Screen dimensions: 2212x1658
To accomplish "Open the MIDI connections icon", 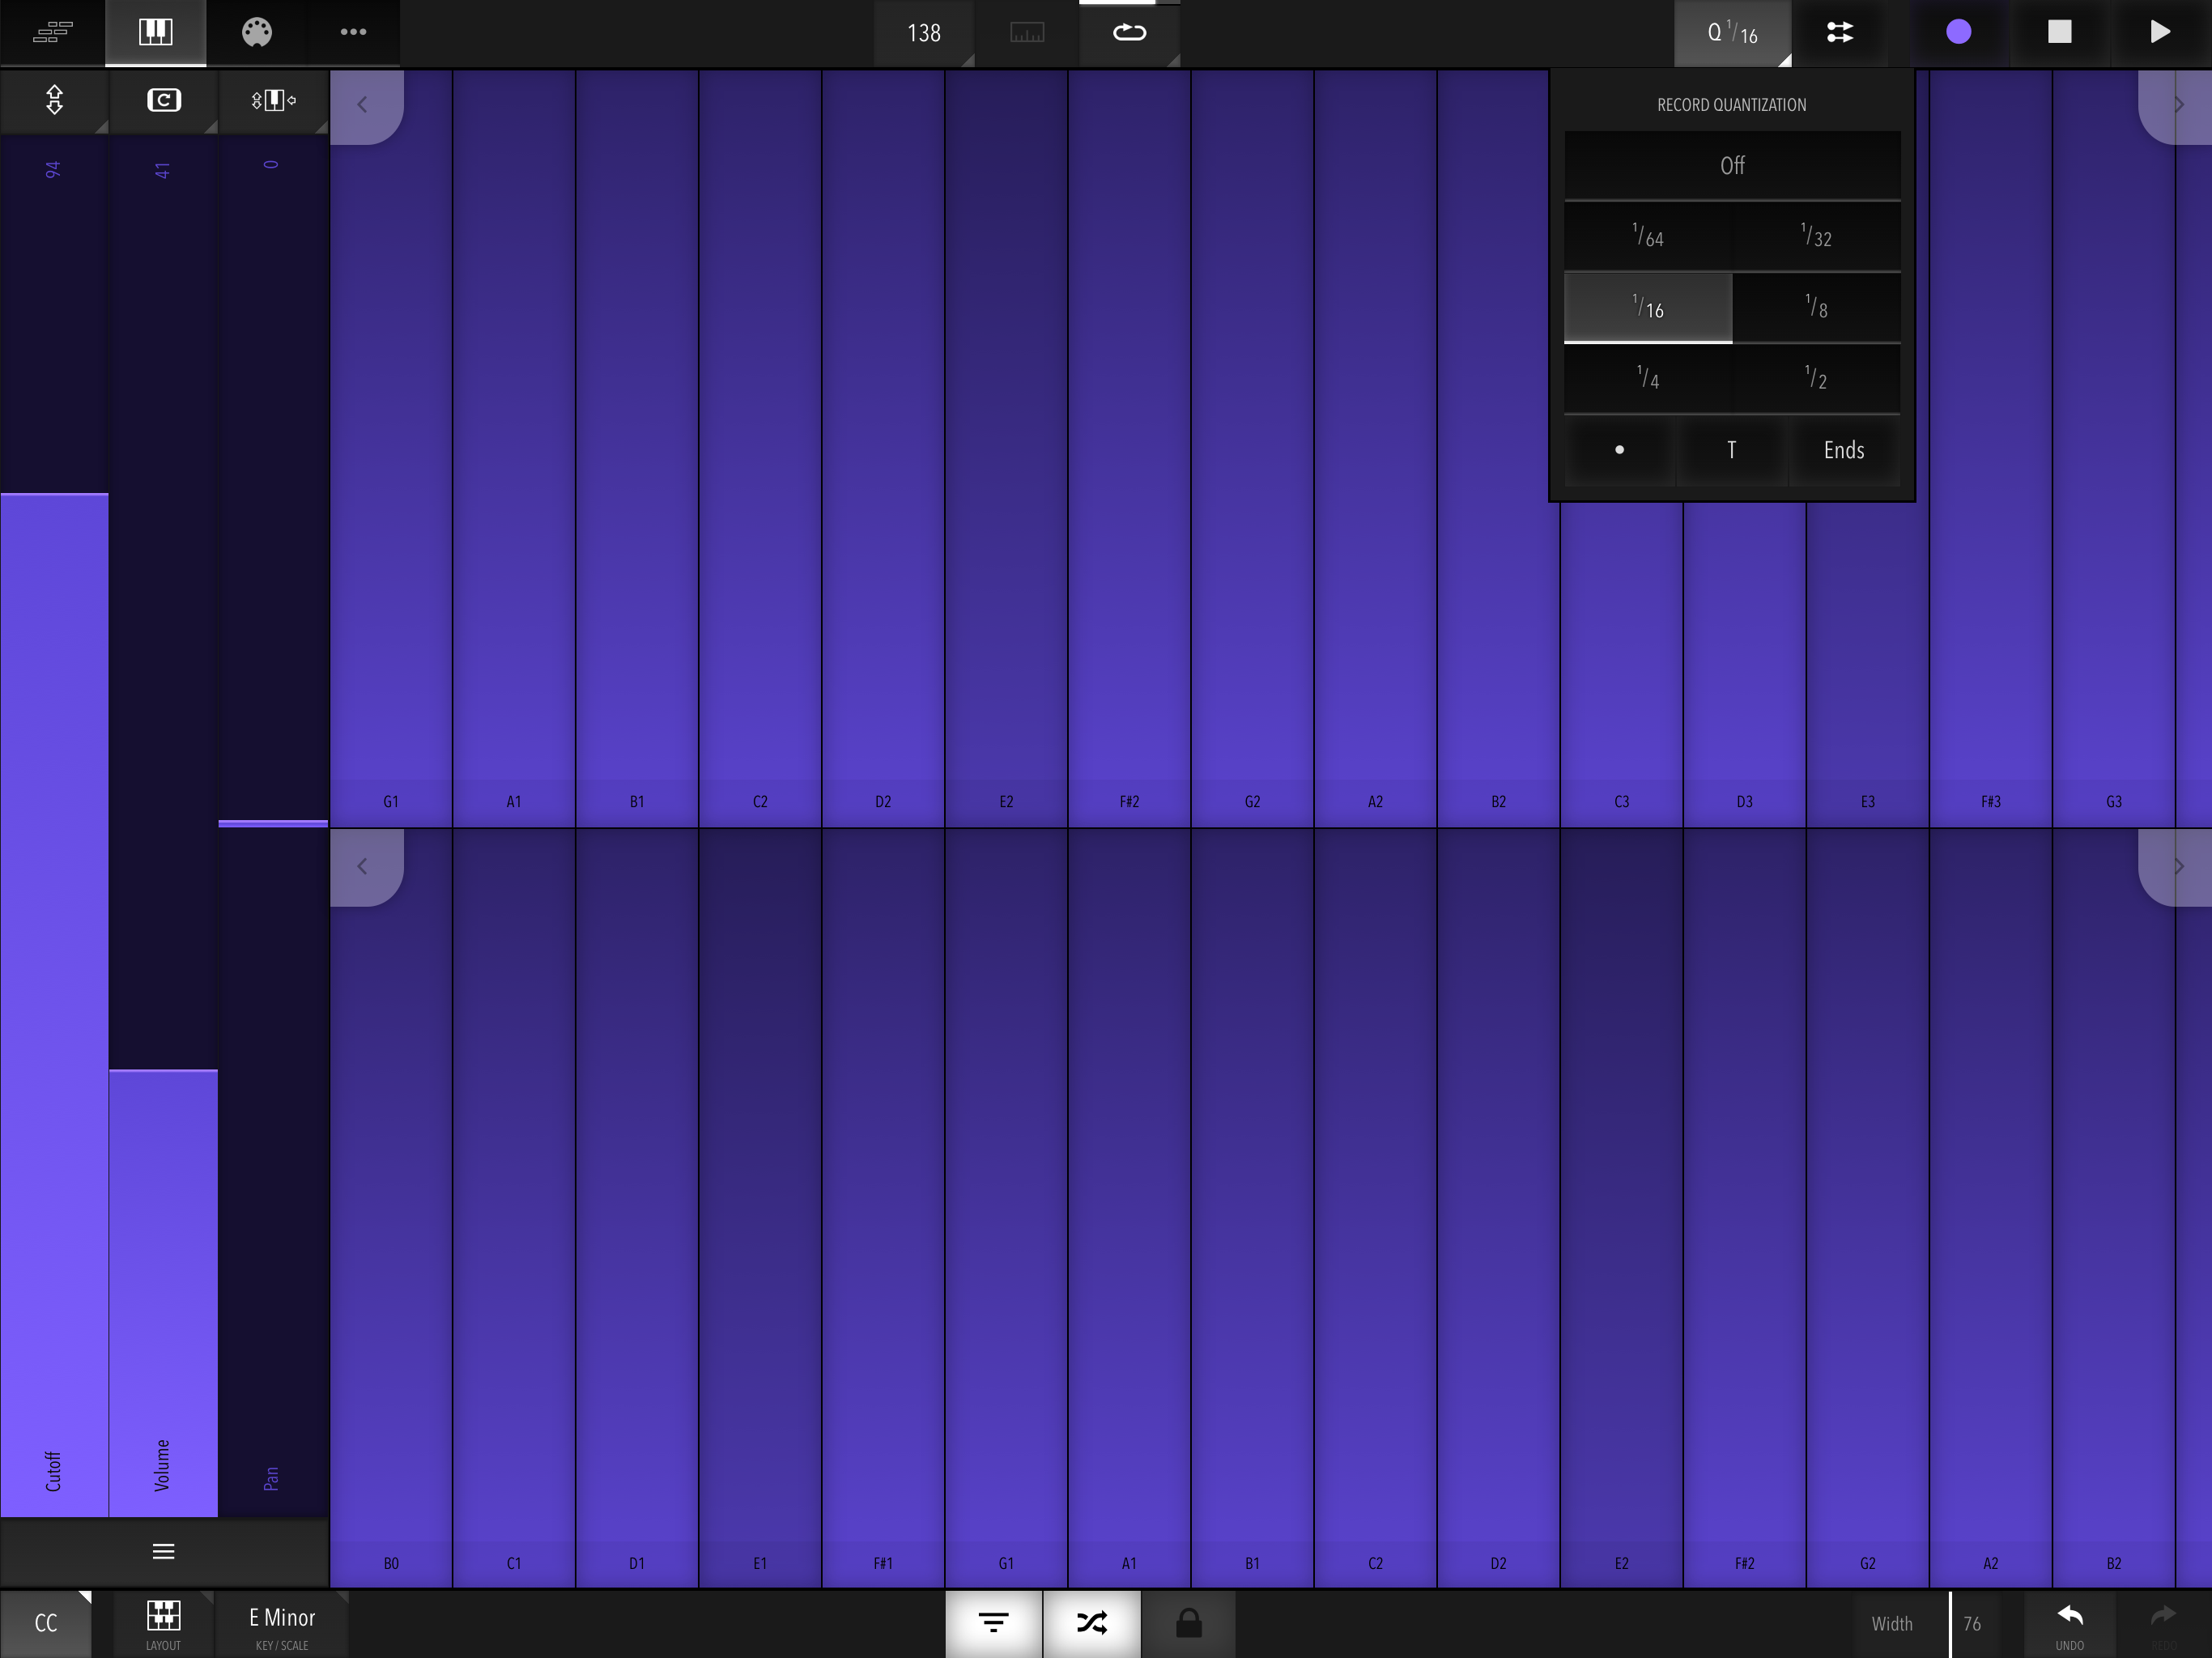I will coord(257,32).
